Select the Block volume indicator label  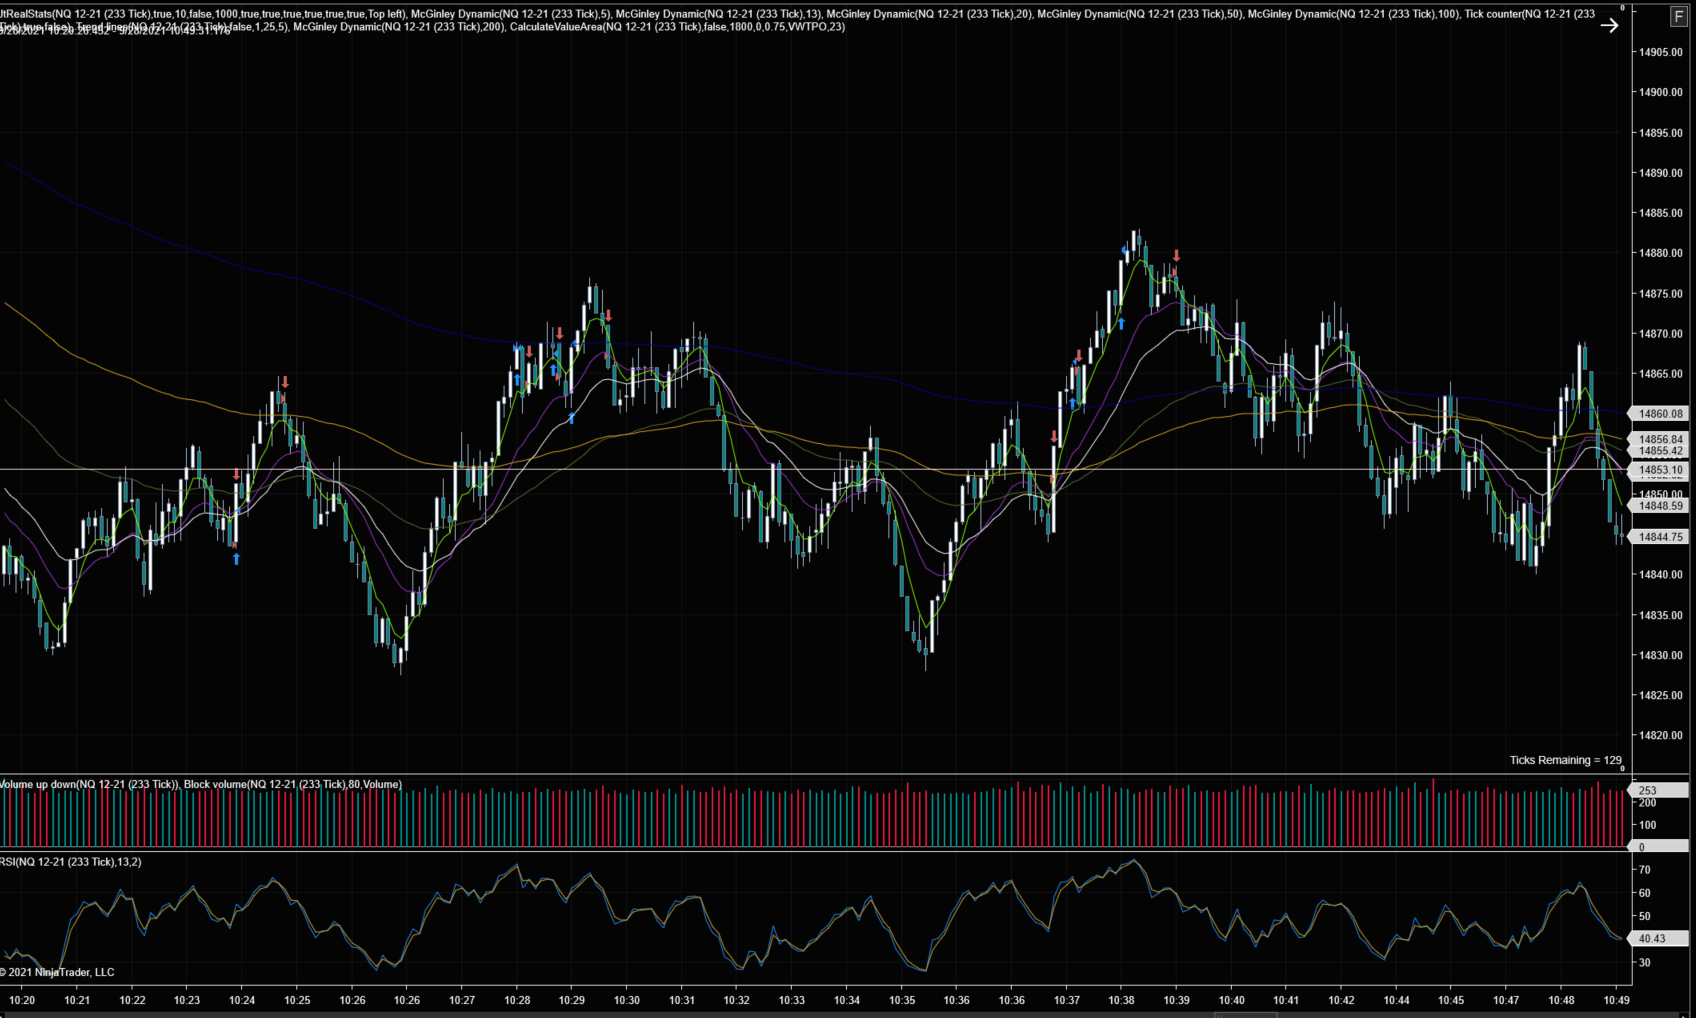(x=293, y=784)
